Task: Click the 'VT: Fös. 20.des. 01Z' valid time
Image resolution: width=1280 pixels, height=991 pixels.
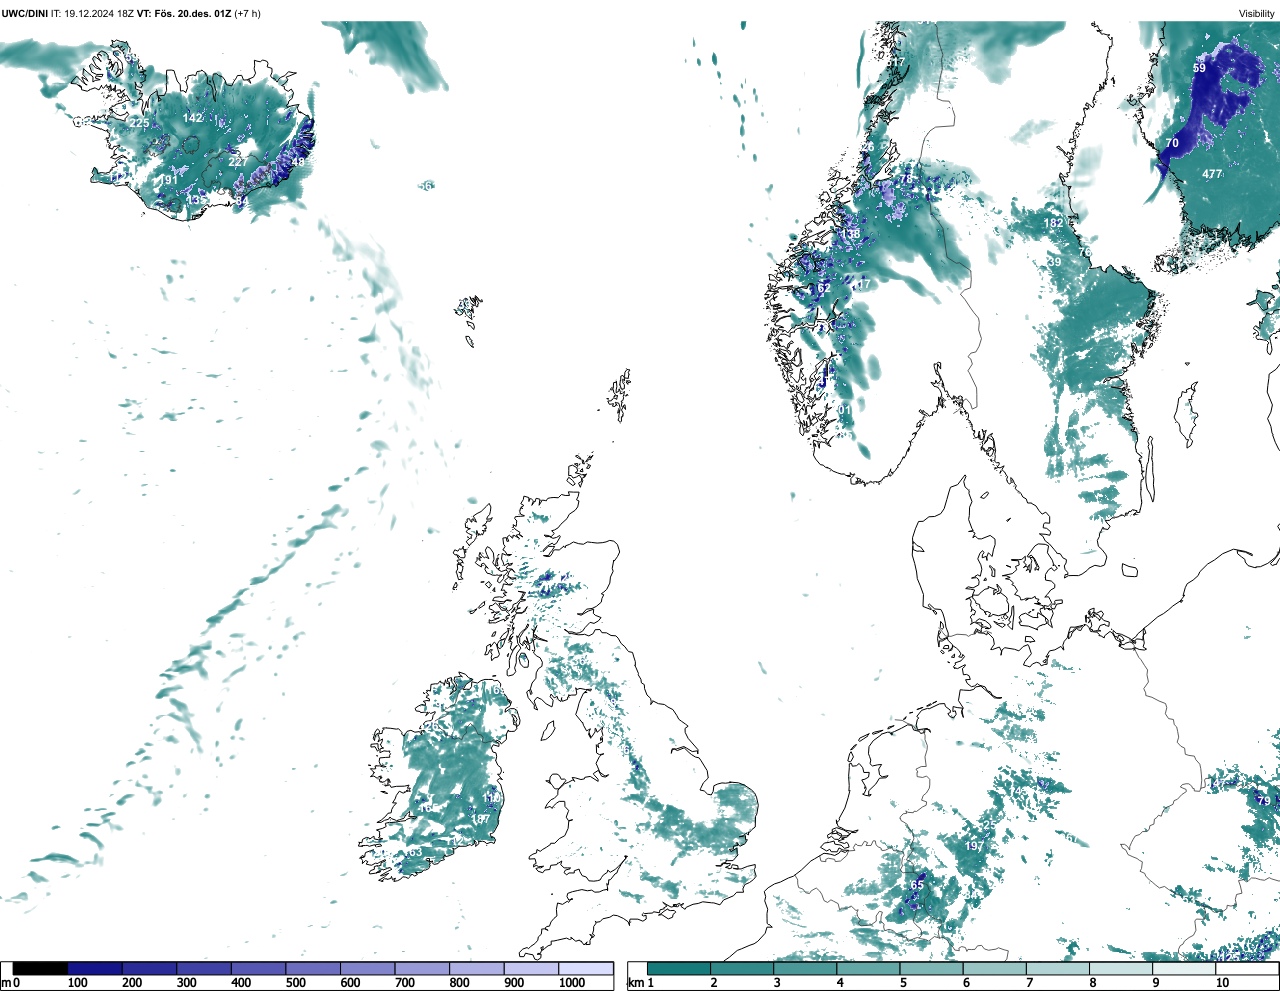Action: 184,13
